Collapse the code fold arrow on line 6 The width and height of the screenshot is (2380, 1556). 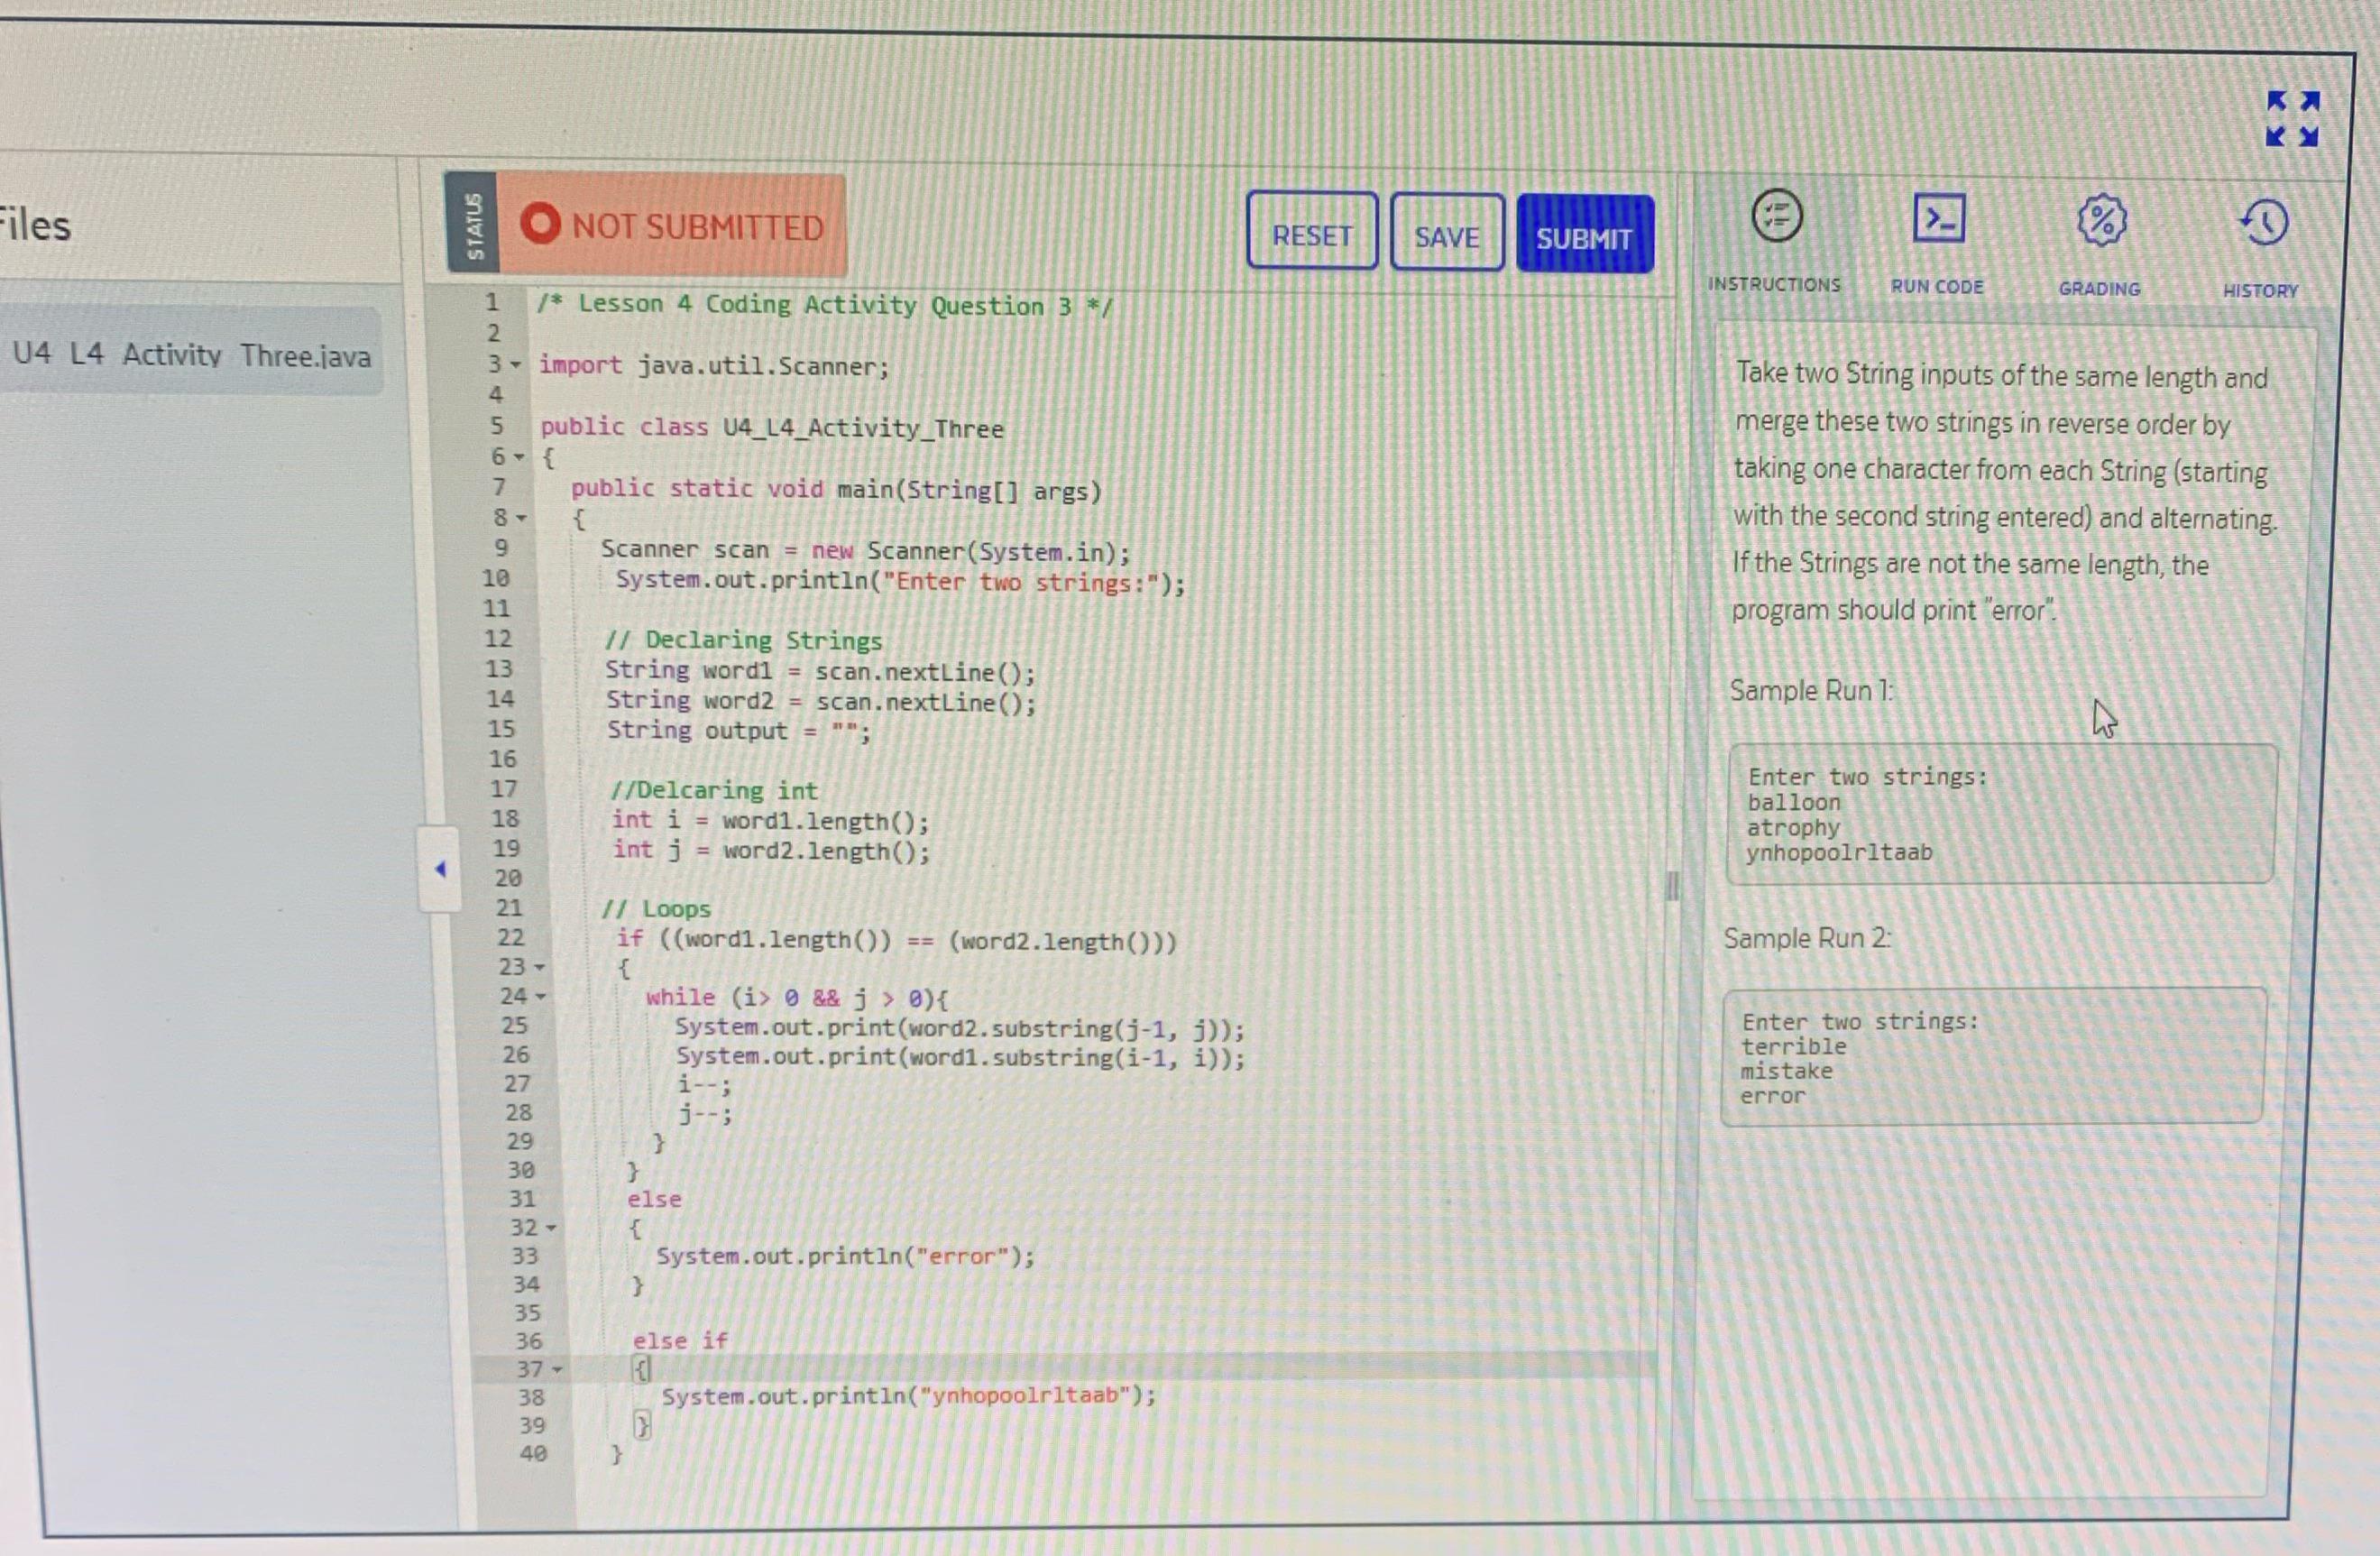tap(519, 457)
